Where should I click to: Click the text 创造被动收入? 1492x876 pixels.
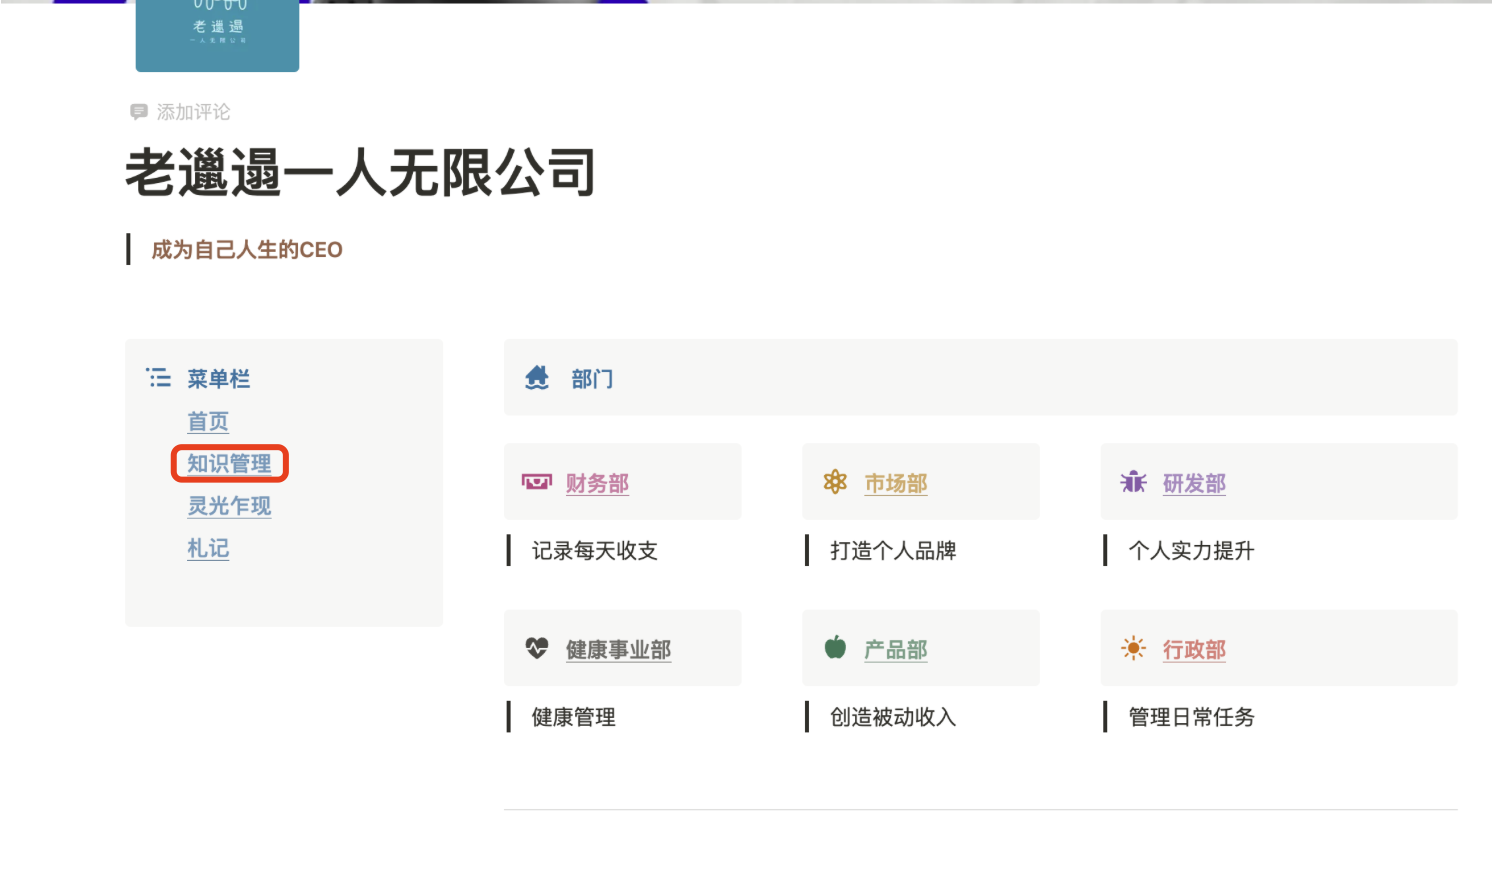[893, 717]
